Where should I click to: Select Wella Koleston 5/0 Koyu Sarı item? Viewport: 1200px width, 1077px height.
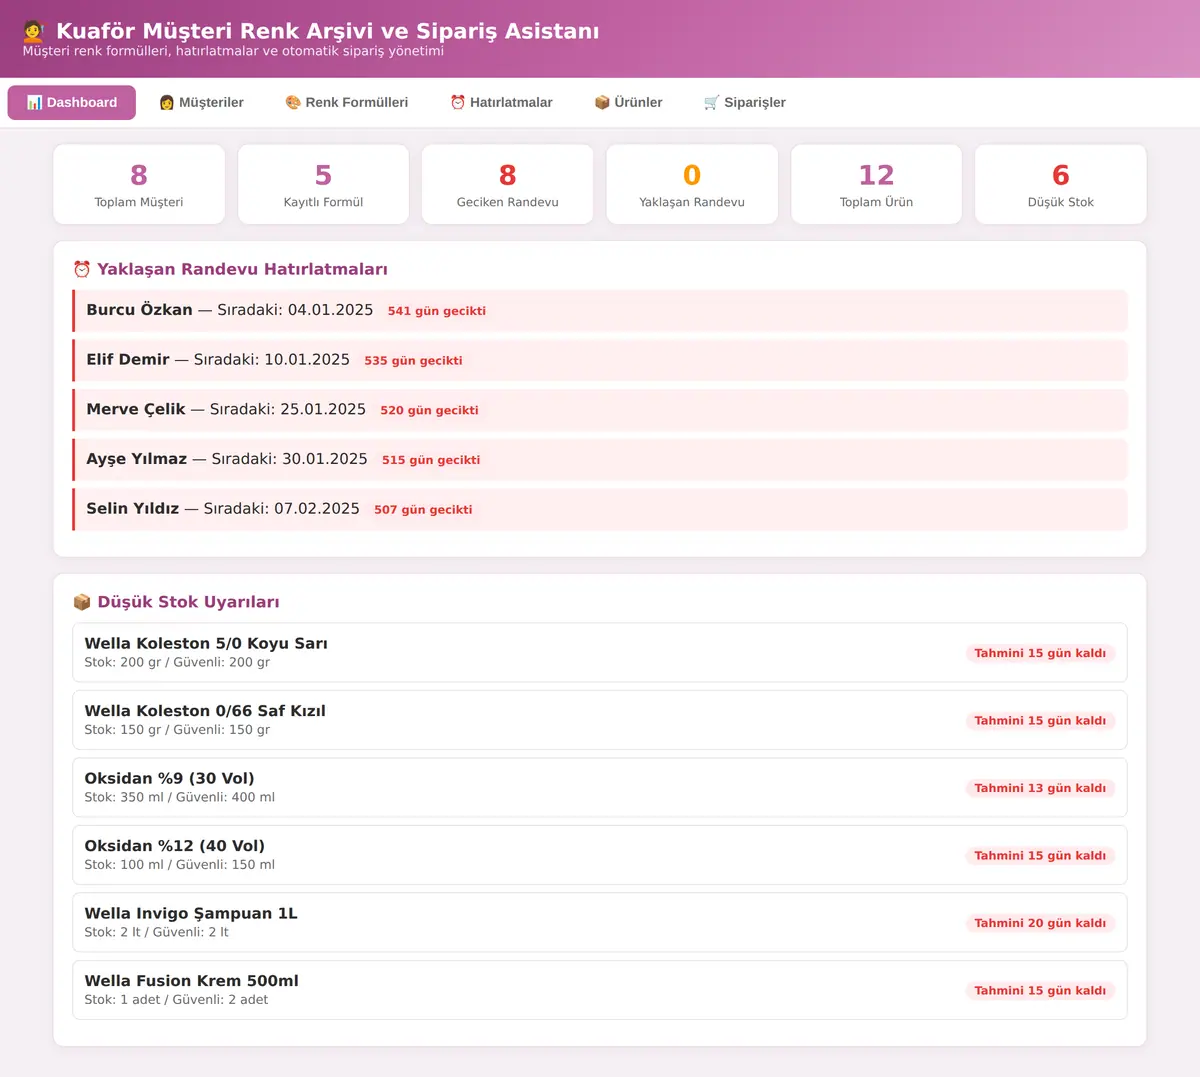tap(600, 653)
